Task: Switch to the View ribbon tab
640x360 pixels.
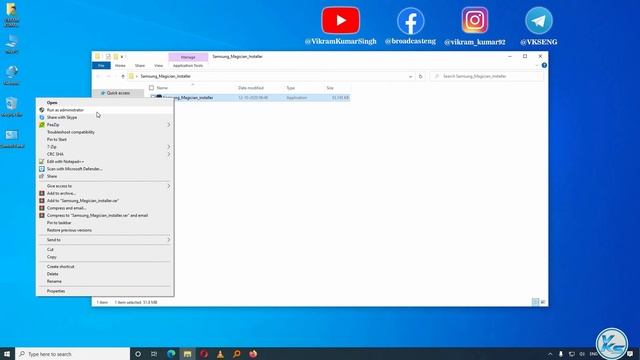Action: pos(158,65)
